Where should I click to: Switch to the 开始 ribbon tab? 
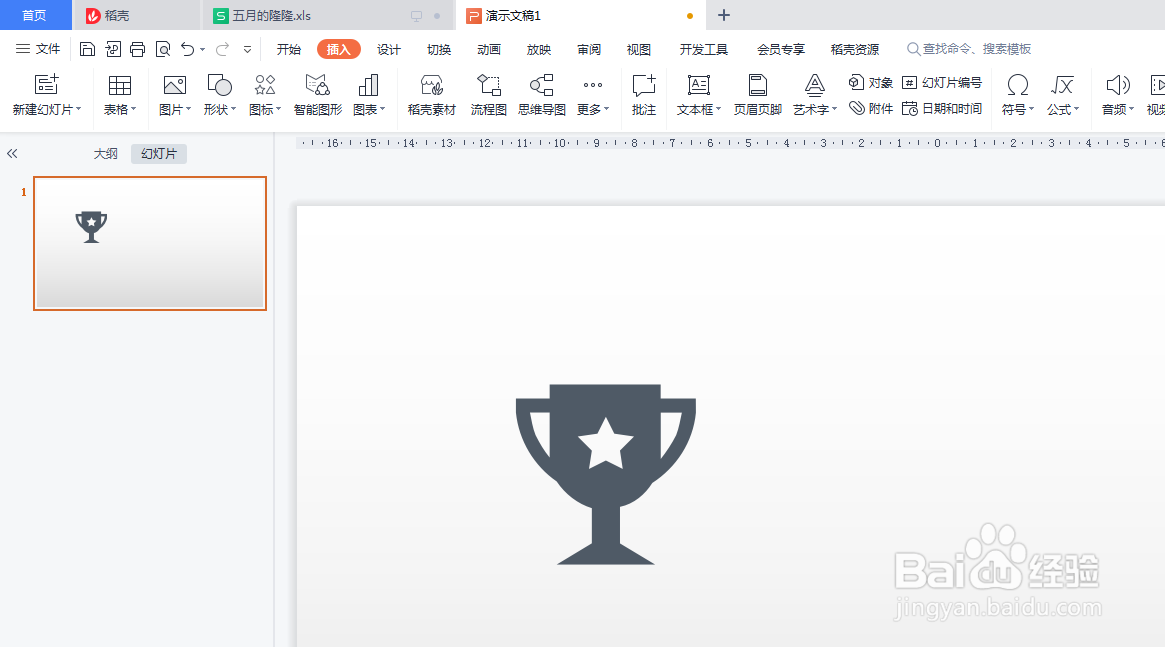288,49
